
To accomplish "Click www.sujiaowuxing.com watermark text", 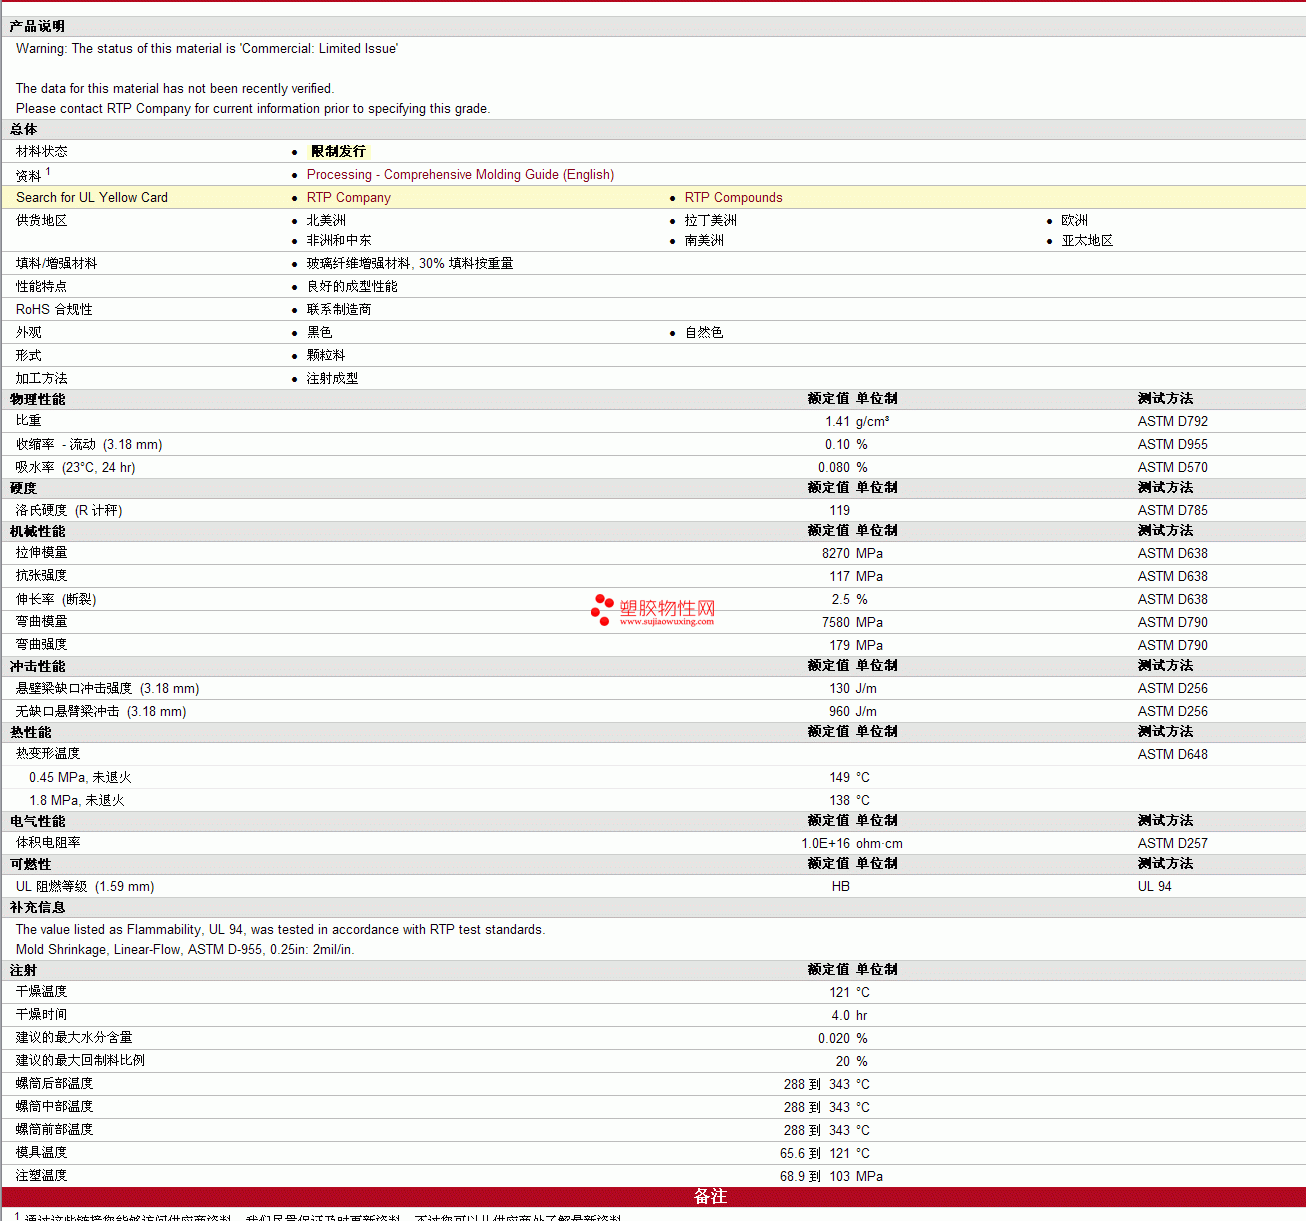I will click(667, 621).
